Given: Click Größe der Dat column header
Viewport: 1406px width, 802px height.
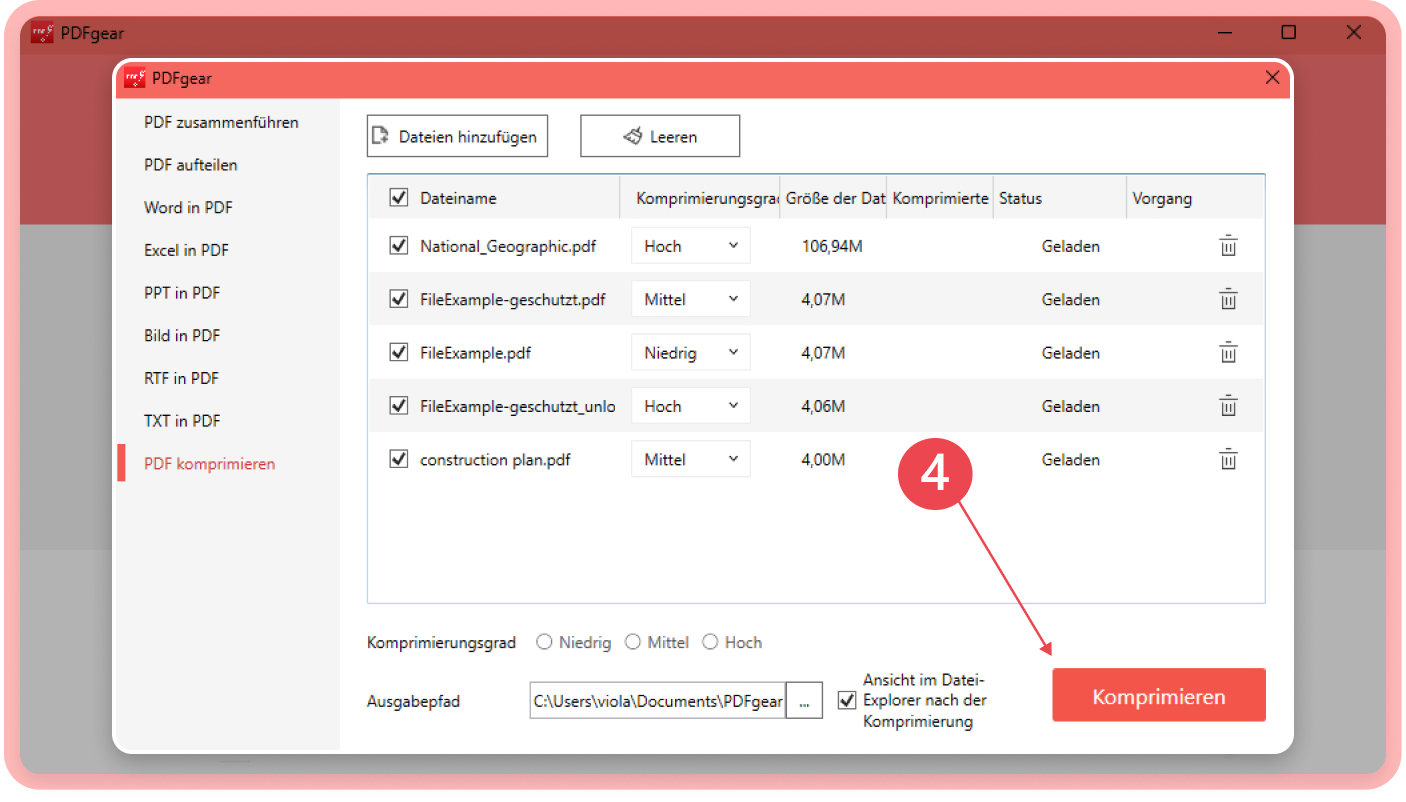Looking at the screenshot, I should pyautogui.click(x=836, y=198).
